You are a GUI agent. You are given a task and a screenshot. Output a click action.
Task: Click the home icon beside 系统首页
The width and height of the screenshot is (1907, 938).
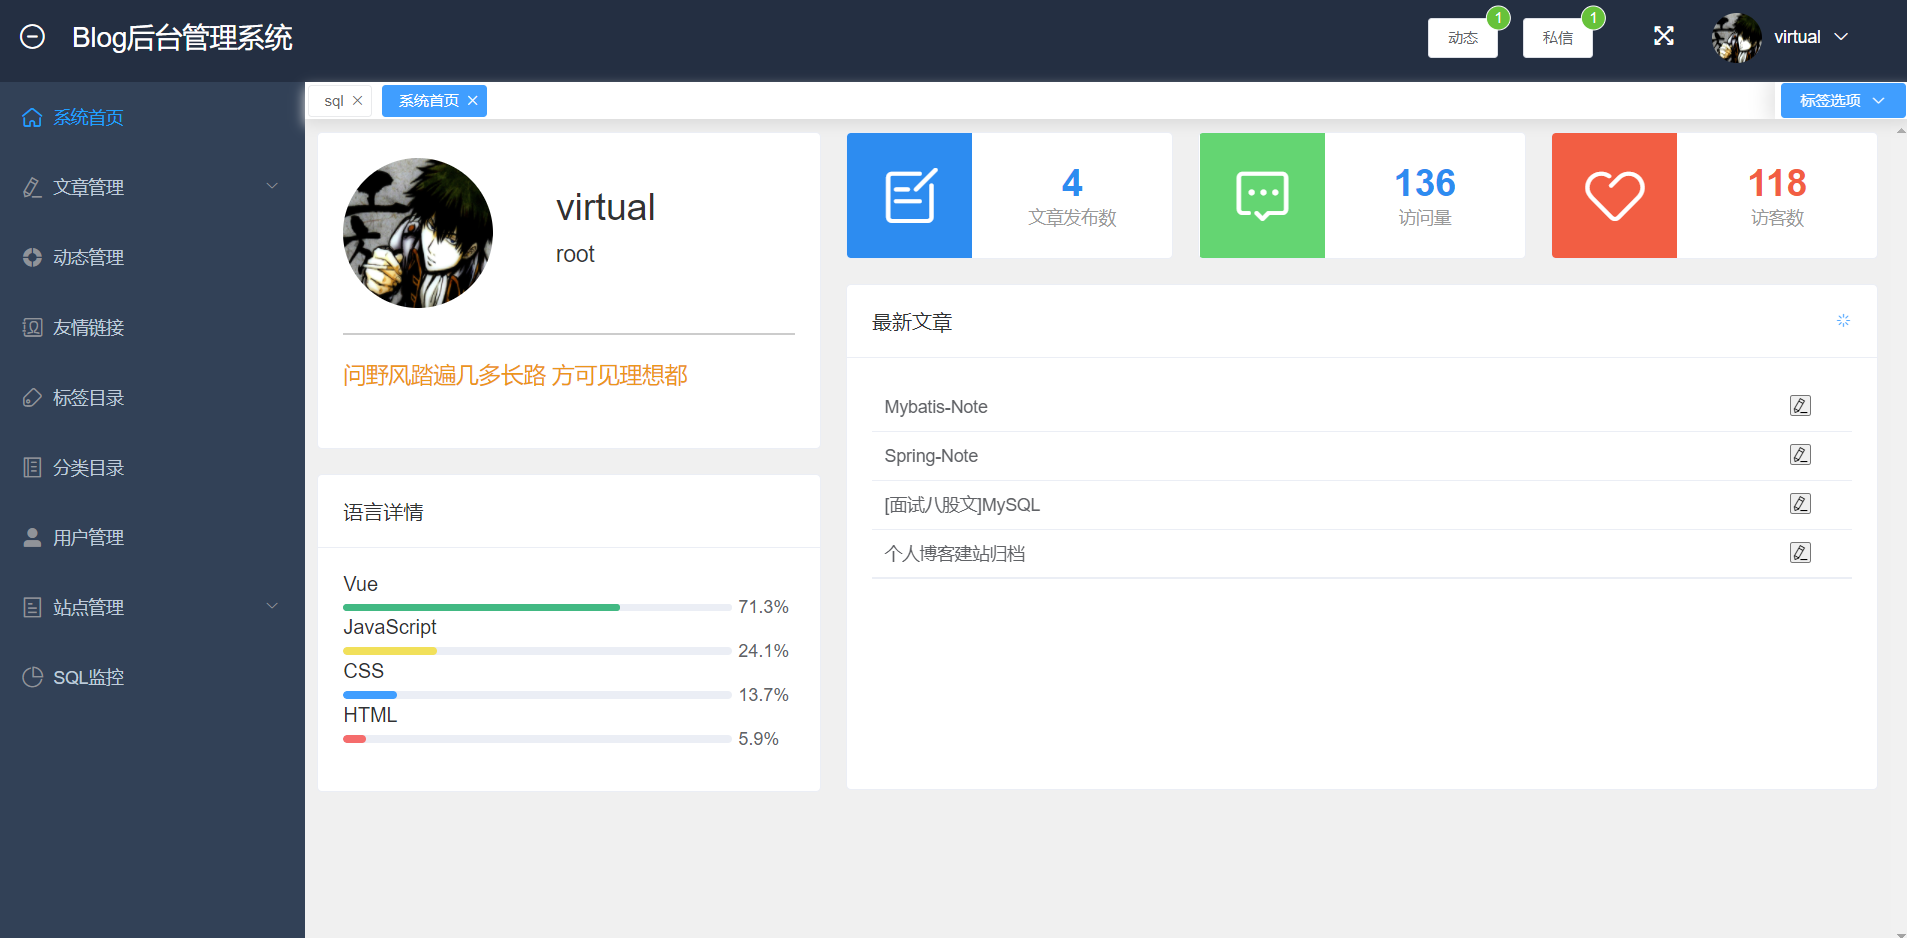tap(32, 118)
